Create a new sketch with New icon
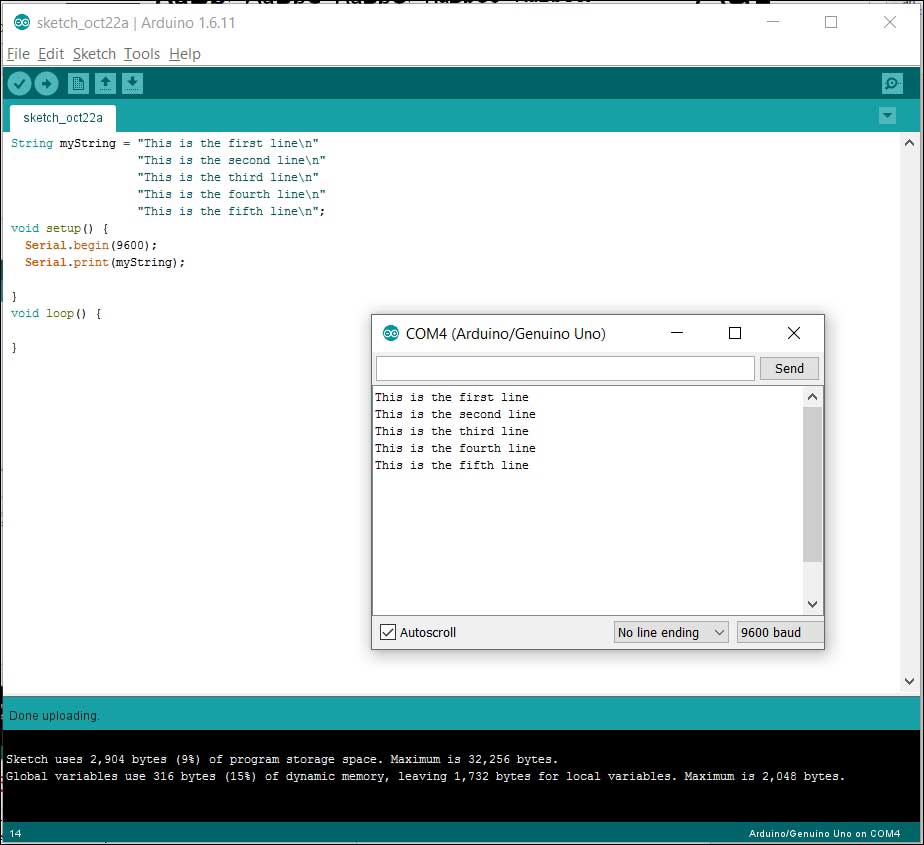 (x=78, y=84)
